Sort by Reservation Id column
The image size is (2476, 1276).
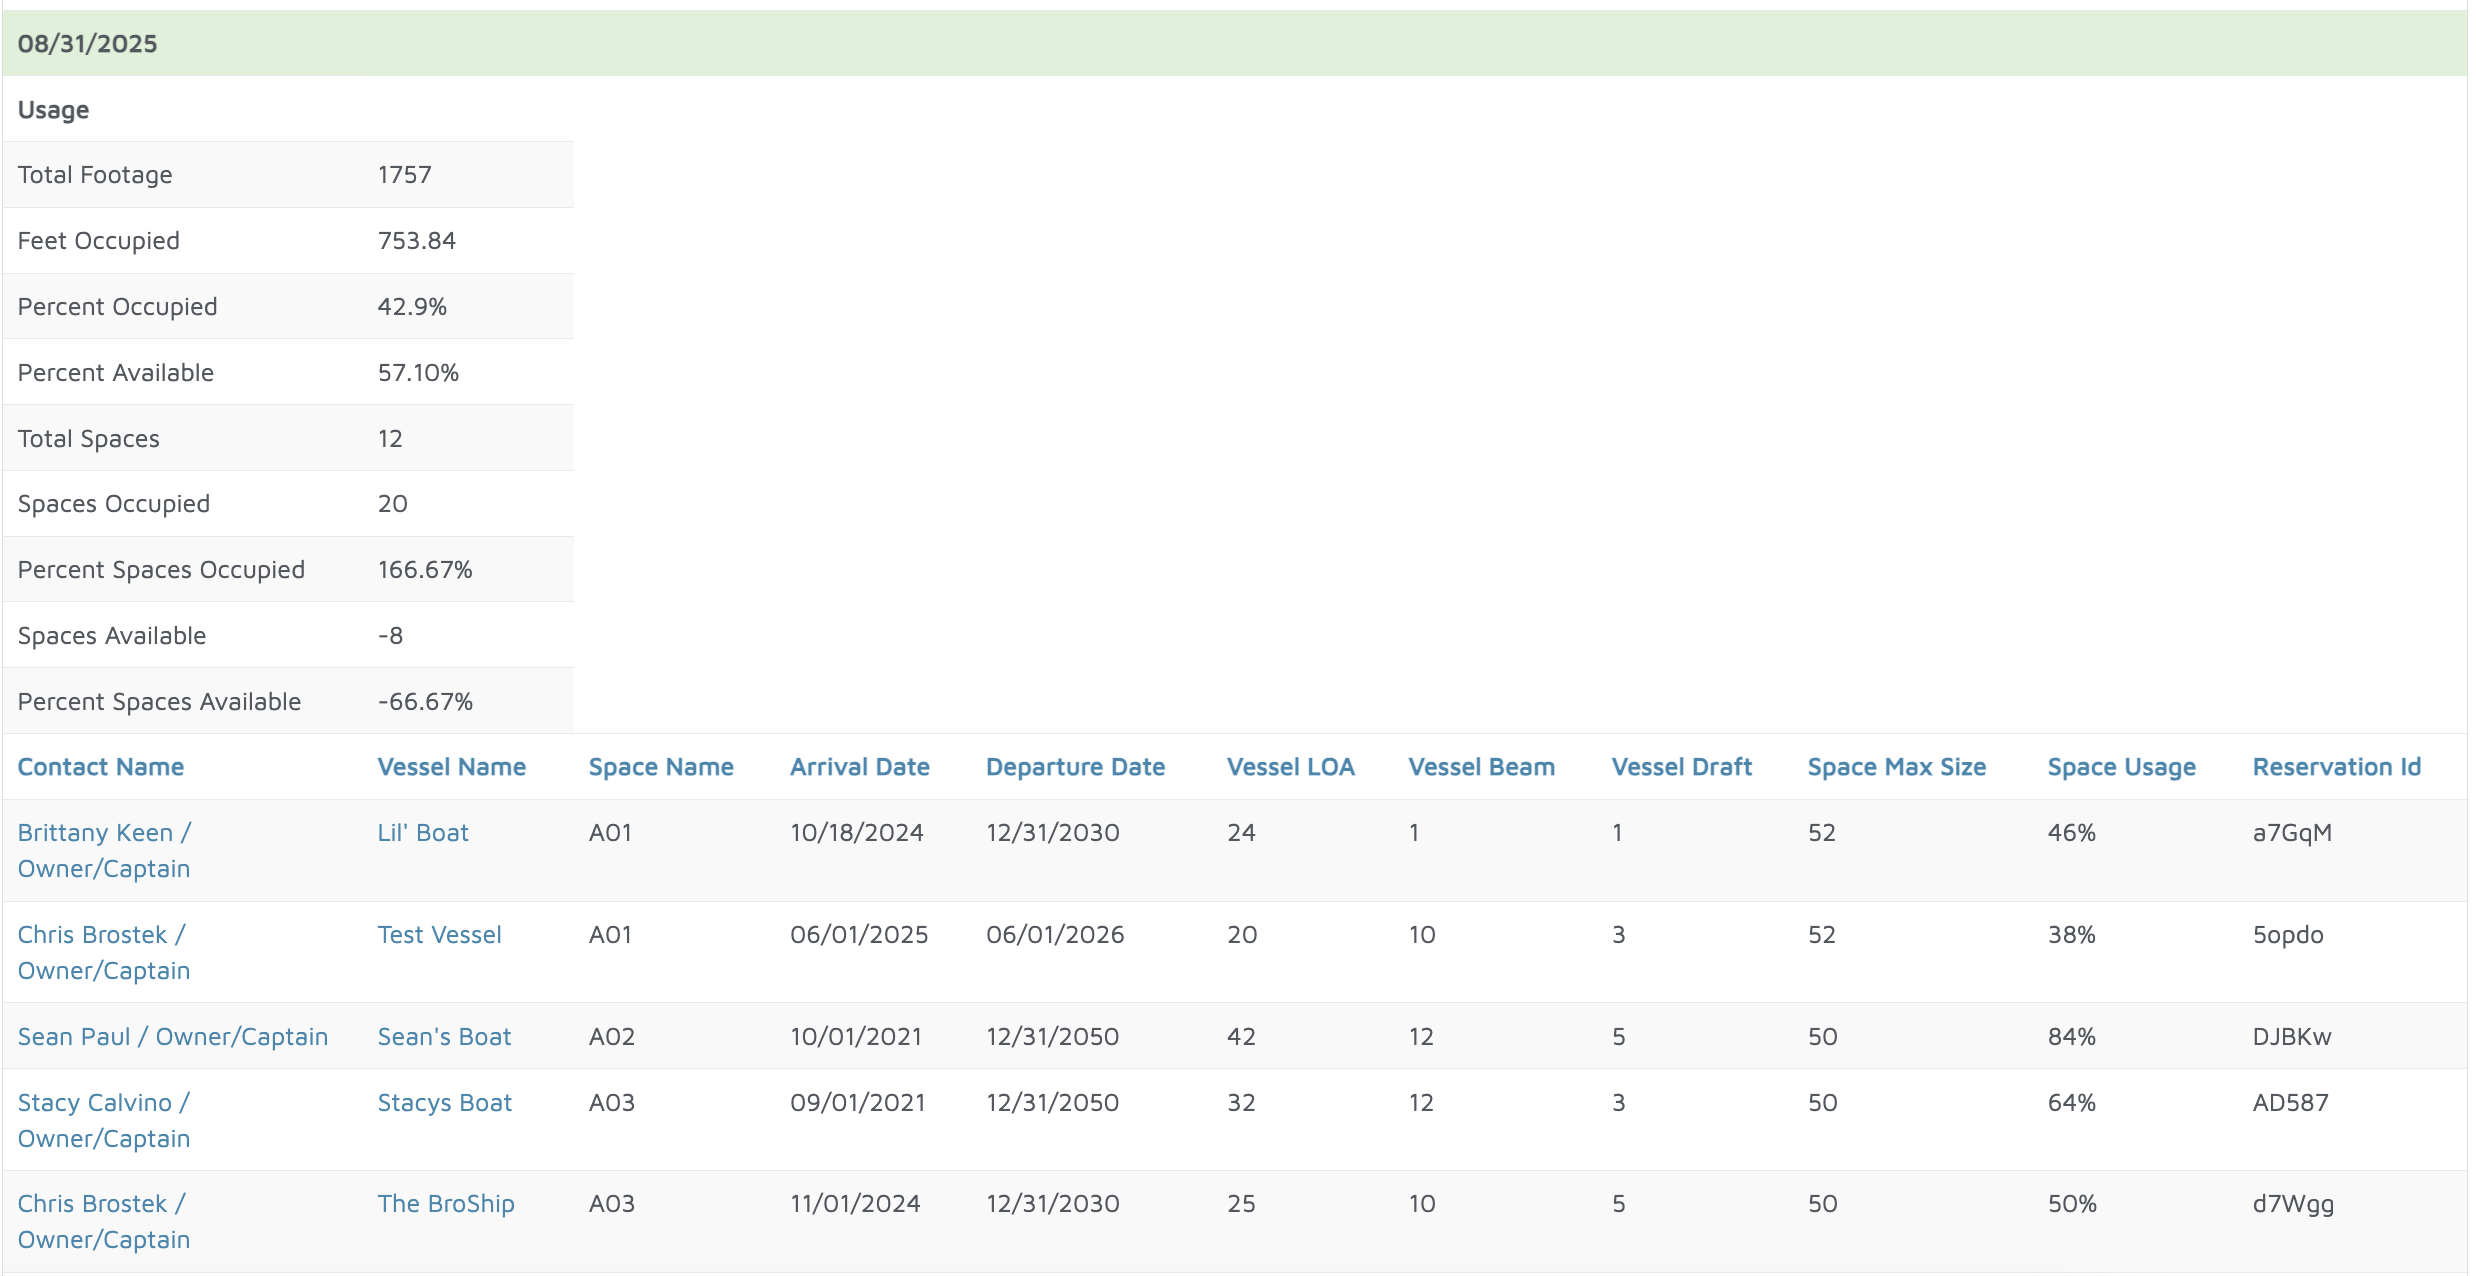pos(2336,767)
